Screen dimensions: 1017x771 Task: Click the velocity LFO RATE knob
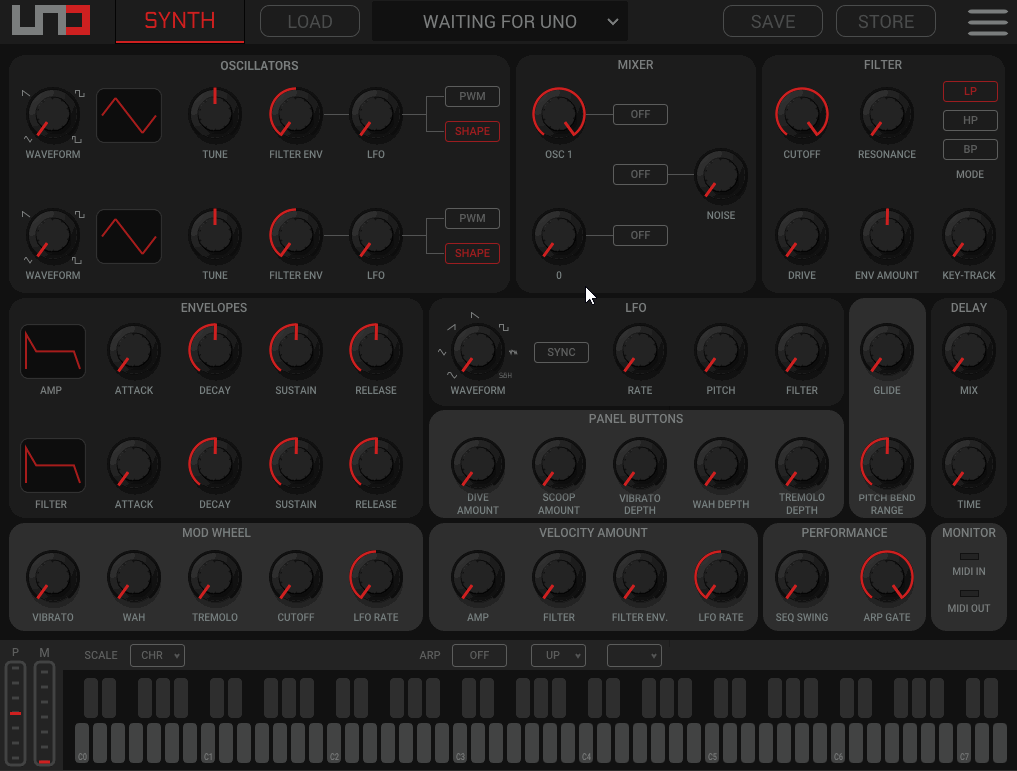(x=721, y=578)
